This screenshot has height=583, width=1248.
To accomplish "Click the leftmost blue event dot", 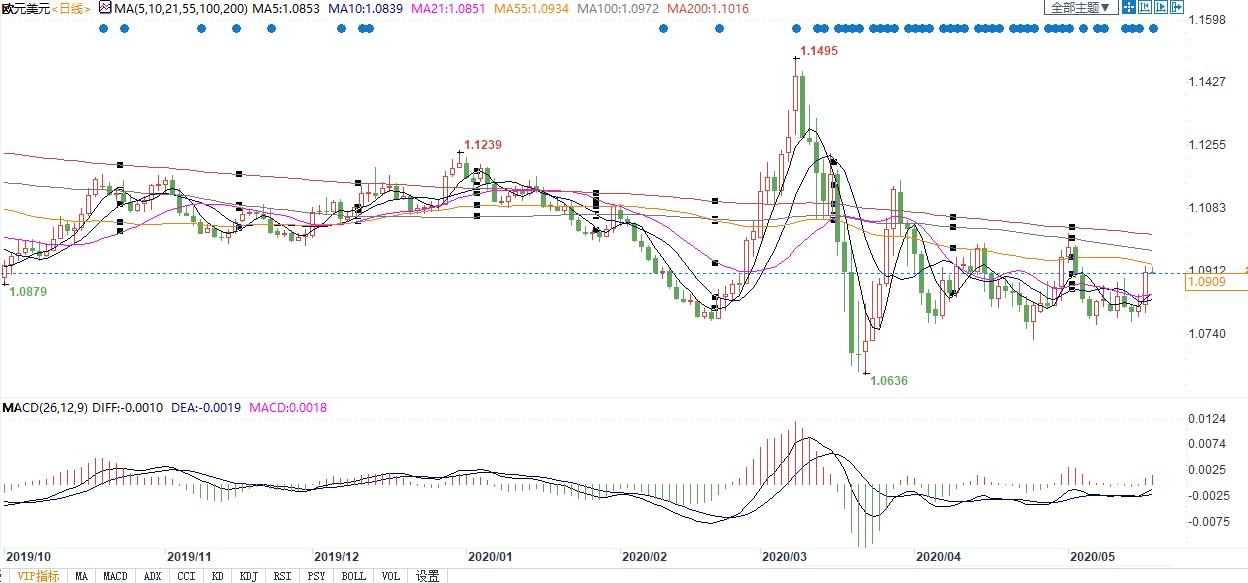I will coord(104,28).
